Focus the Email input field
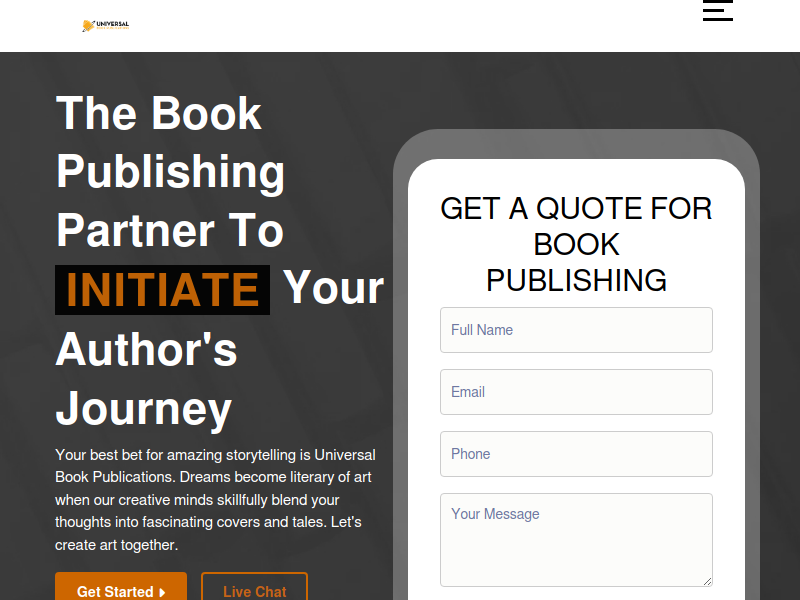Image resolution: width=800 pixels, height=600 pixels. point(576,392)
